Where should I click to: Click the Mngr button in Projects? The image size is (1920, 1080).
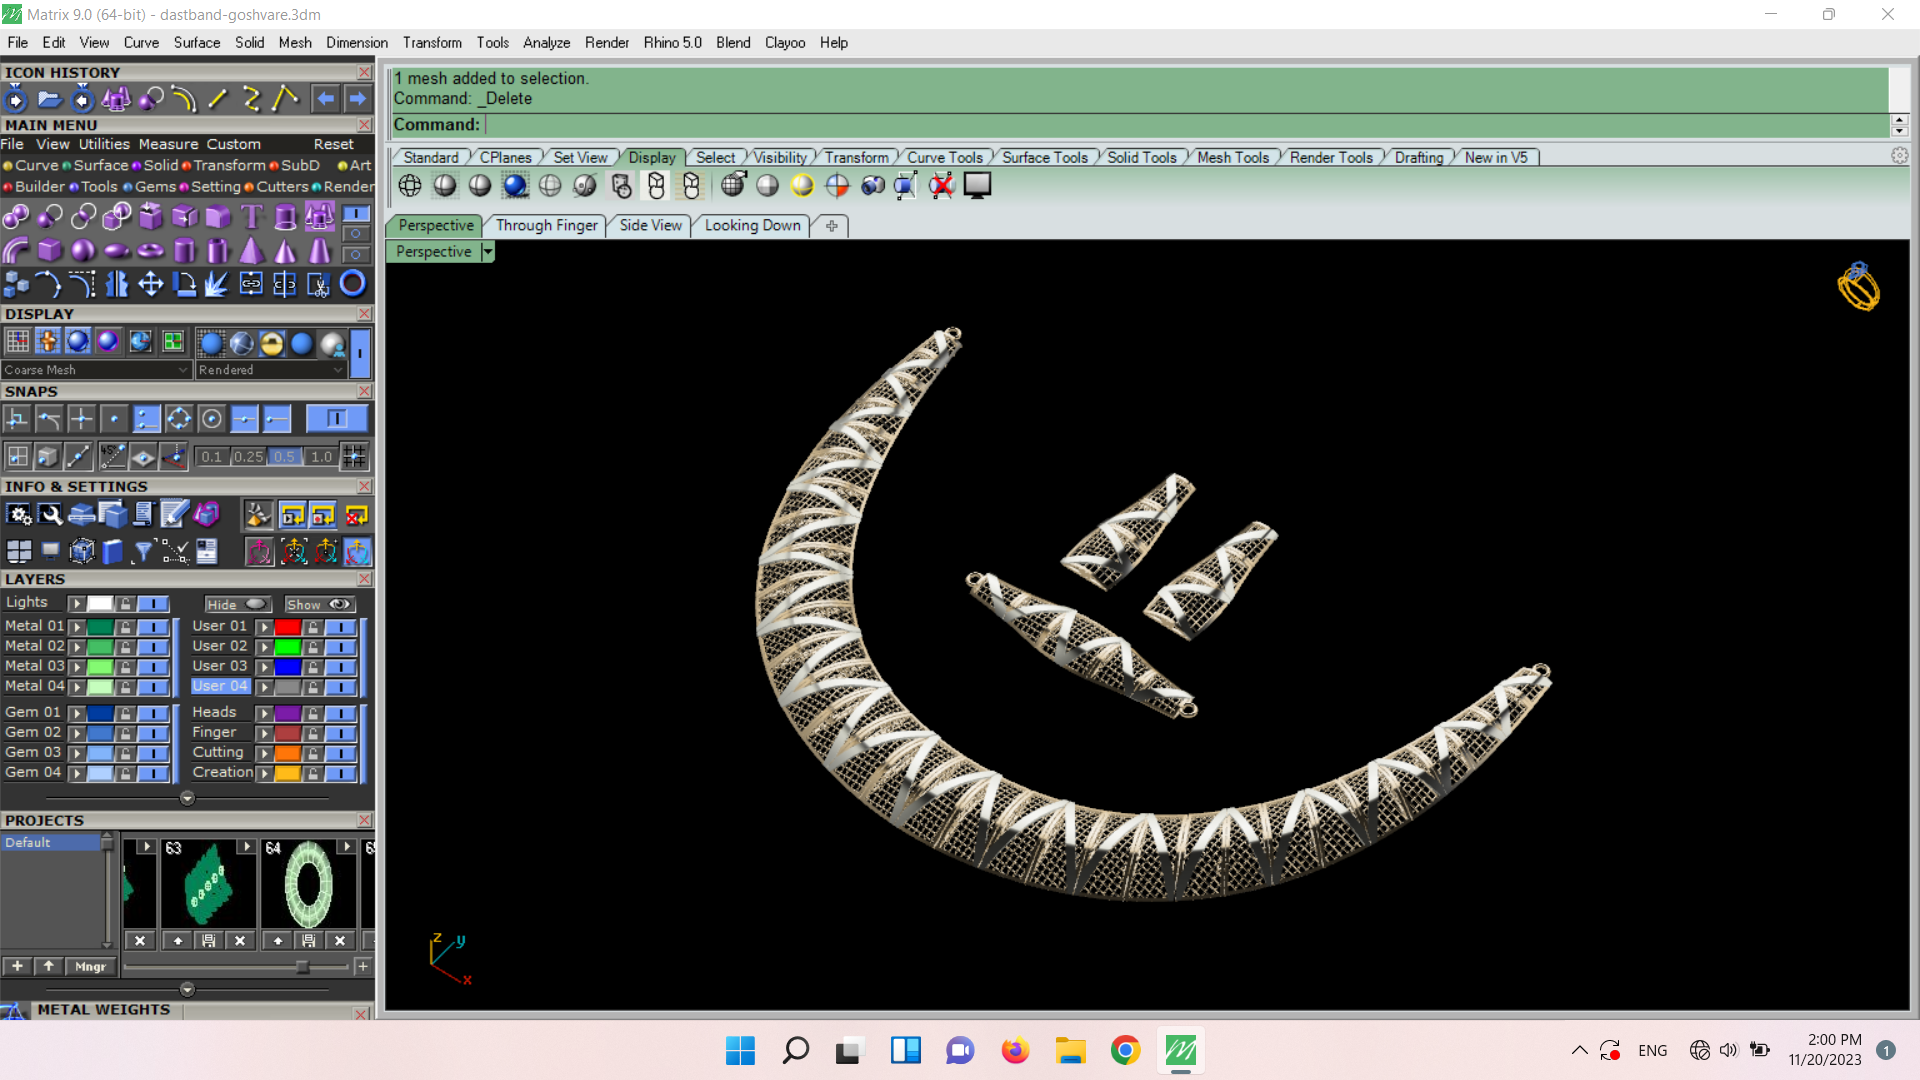[90, 966]
